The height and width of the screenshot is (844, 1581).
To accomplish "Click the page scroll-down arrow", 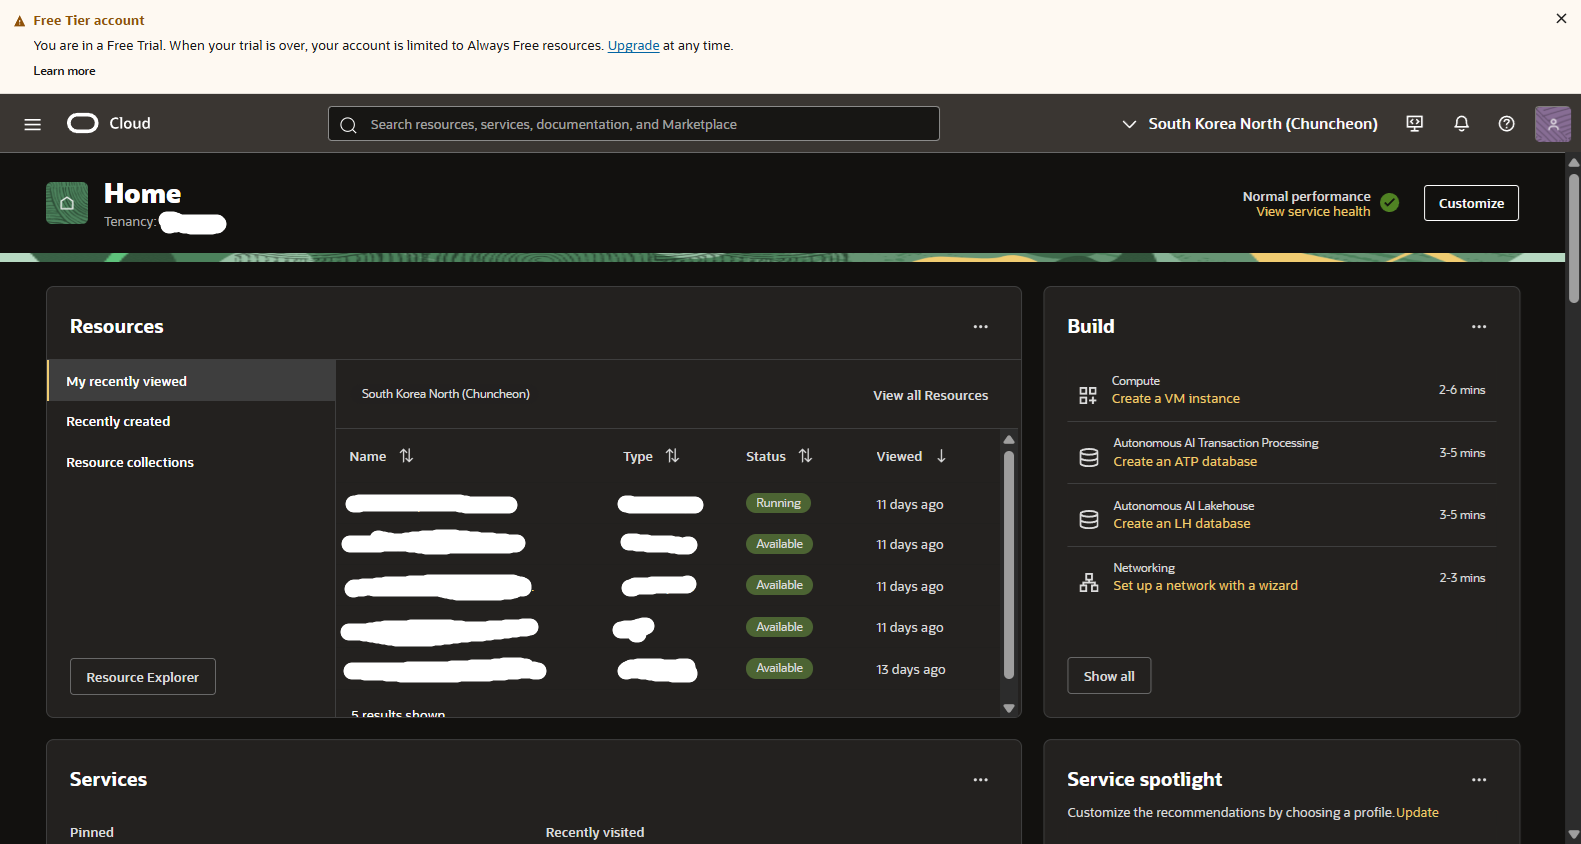I will [1573, 834].
